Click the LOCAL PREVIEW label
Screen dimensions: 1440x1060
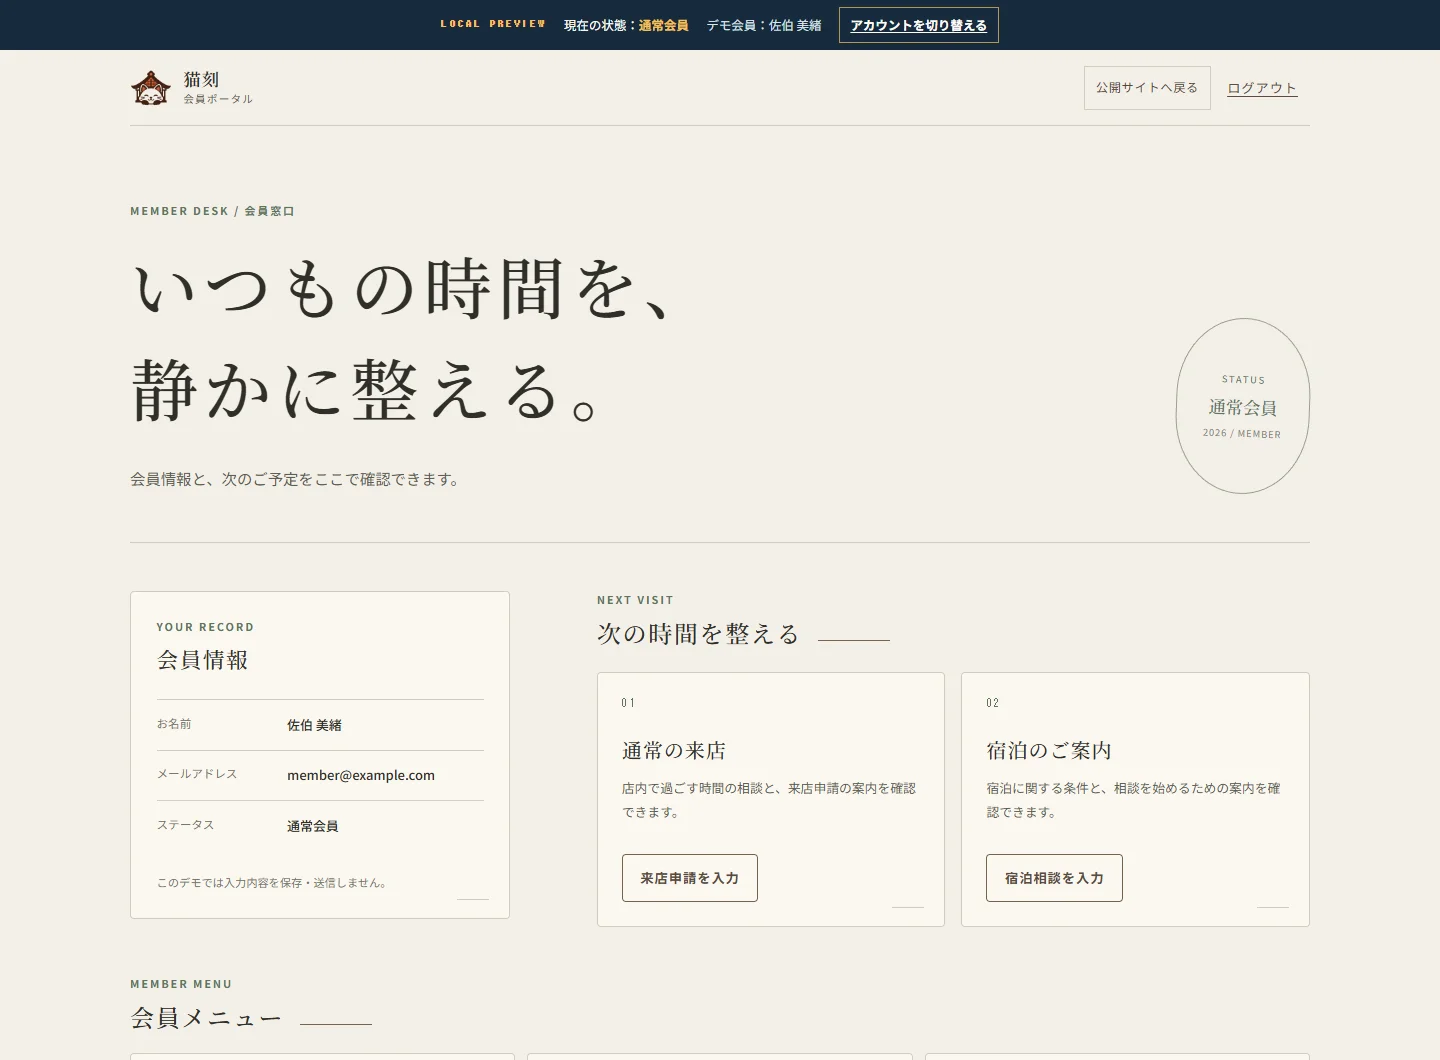(x=493, y=24)
